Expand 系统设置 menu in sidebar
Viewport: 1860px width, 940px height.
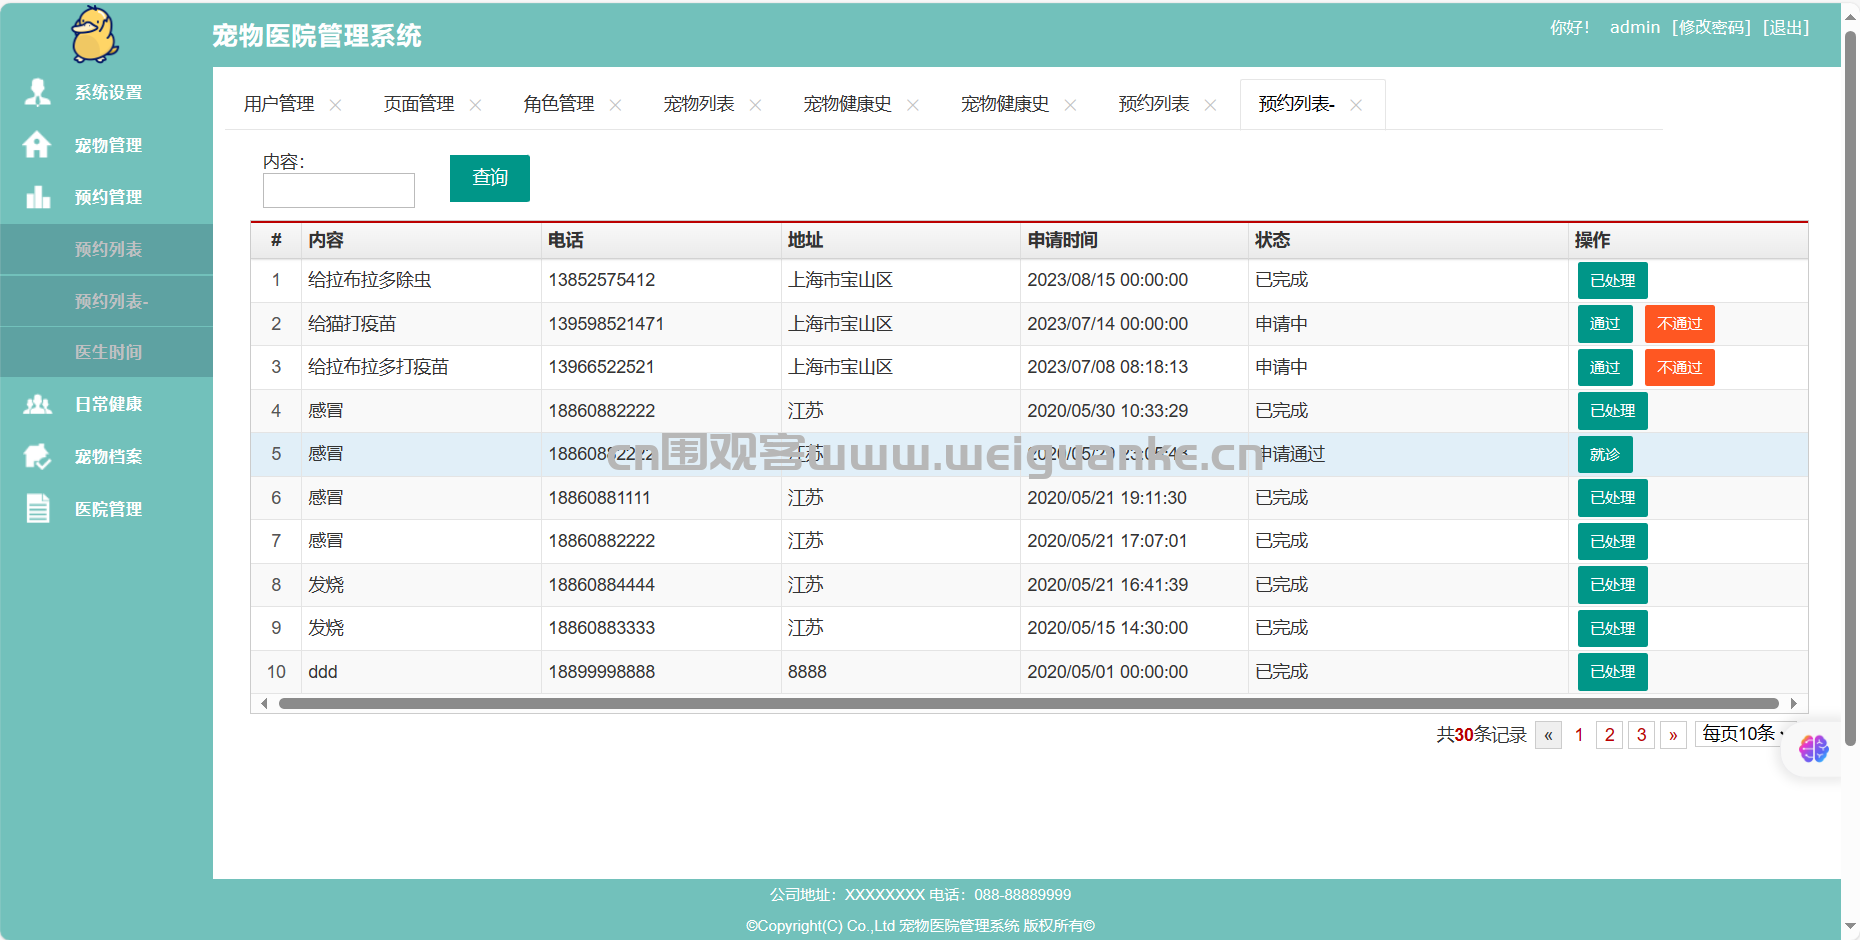[108, 92]
